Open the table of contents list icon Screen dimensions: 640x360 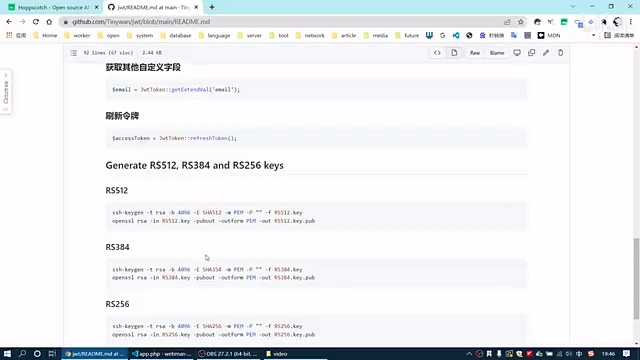(73, 53)
